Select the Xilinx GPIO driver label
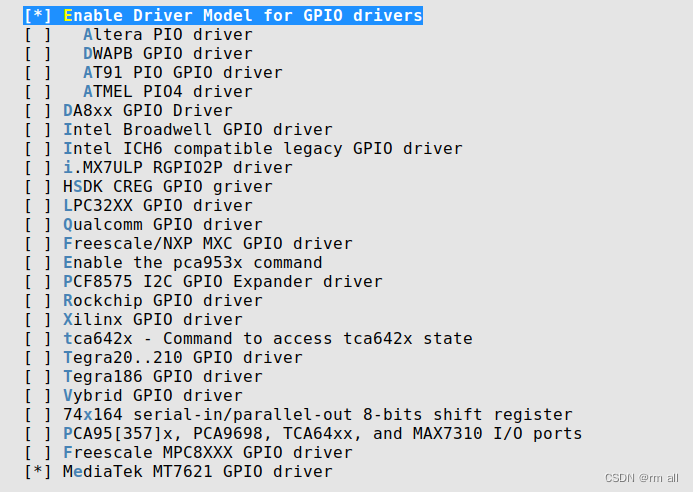693x492 pixels. click(x=153, y=320)
